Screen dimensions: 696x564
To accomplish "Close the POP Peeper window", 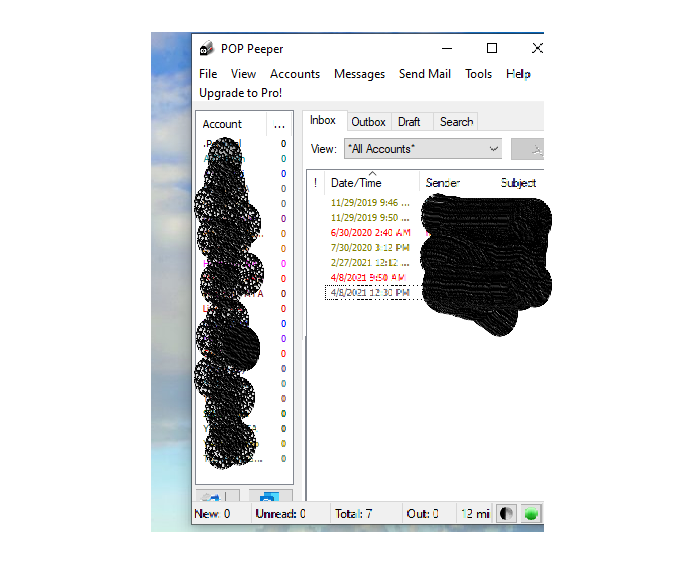I will pos(537,48).
